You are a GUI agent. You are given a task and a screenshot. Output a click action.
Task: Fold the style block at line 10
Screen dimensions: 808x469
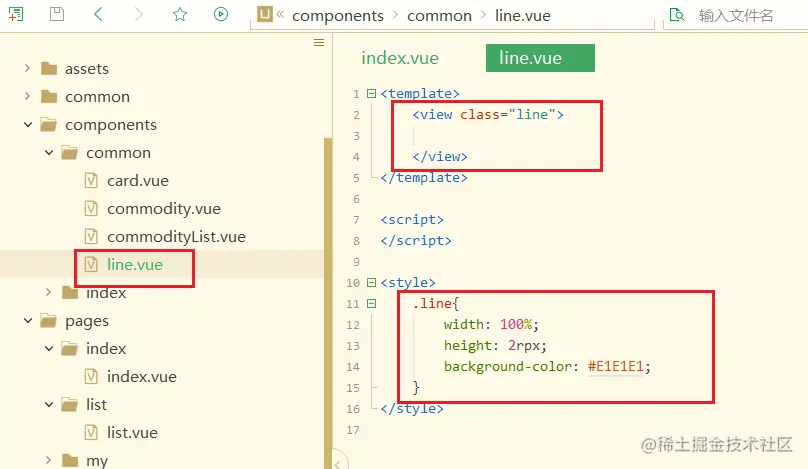371,282
